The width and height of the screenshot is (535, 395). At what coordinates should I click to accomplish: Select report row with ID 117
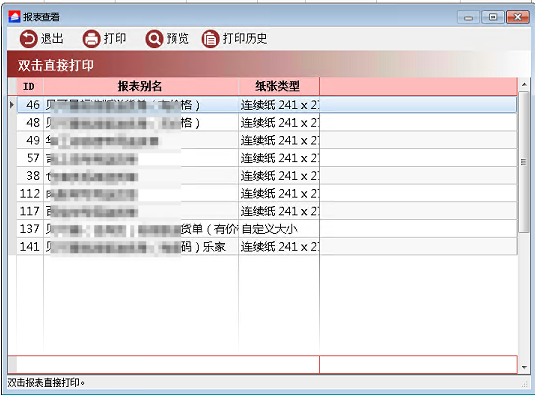tap(266, 211)
